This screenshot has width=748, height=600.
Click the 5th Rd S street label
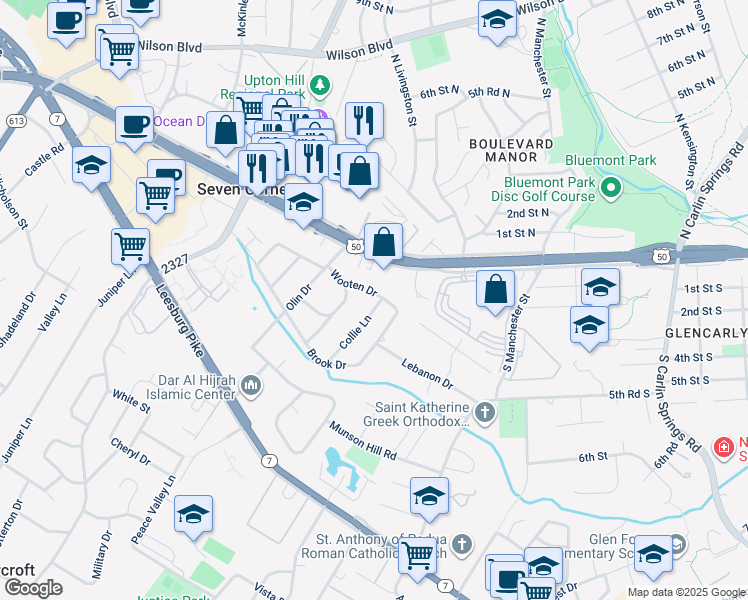[x=629, y=394]
